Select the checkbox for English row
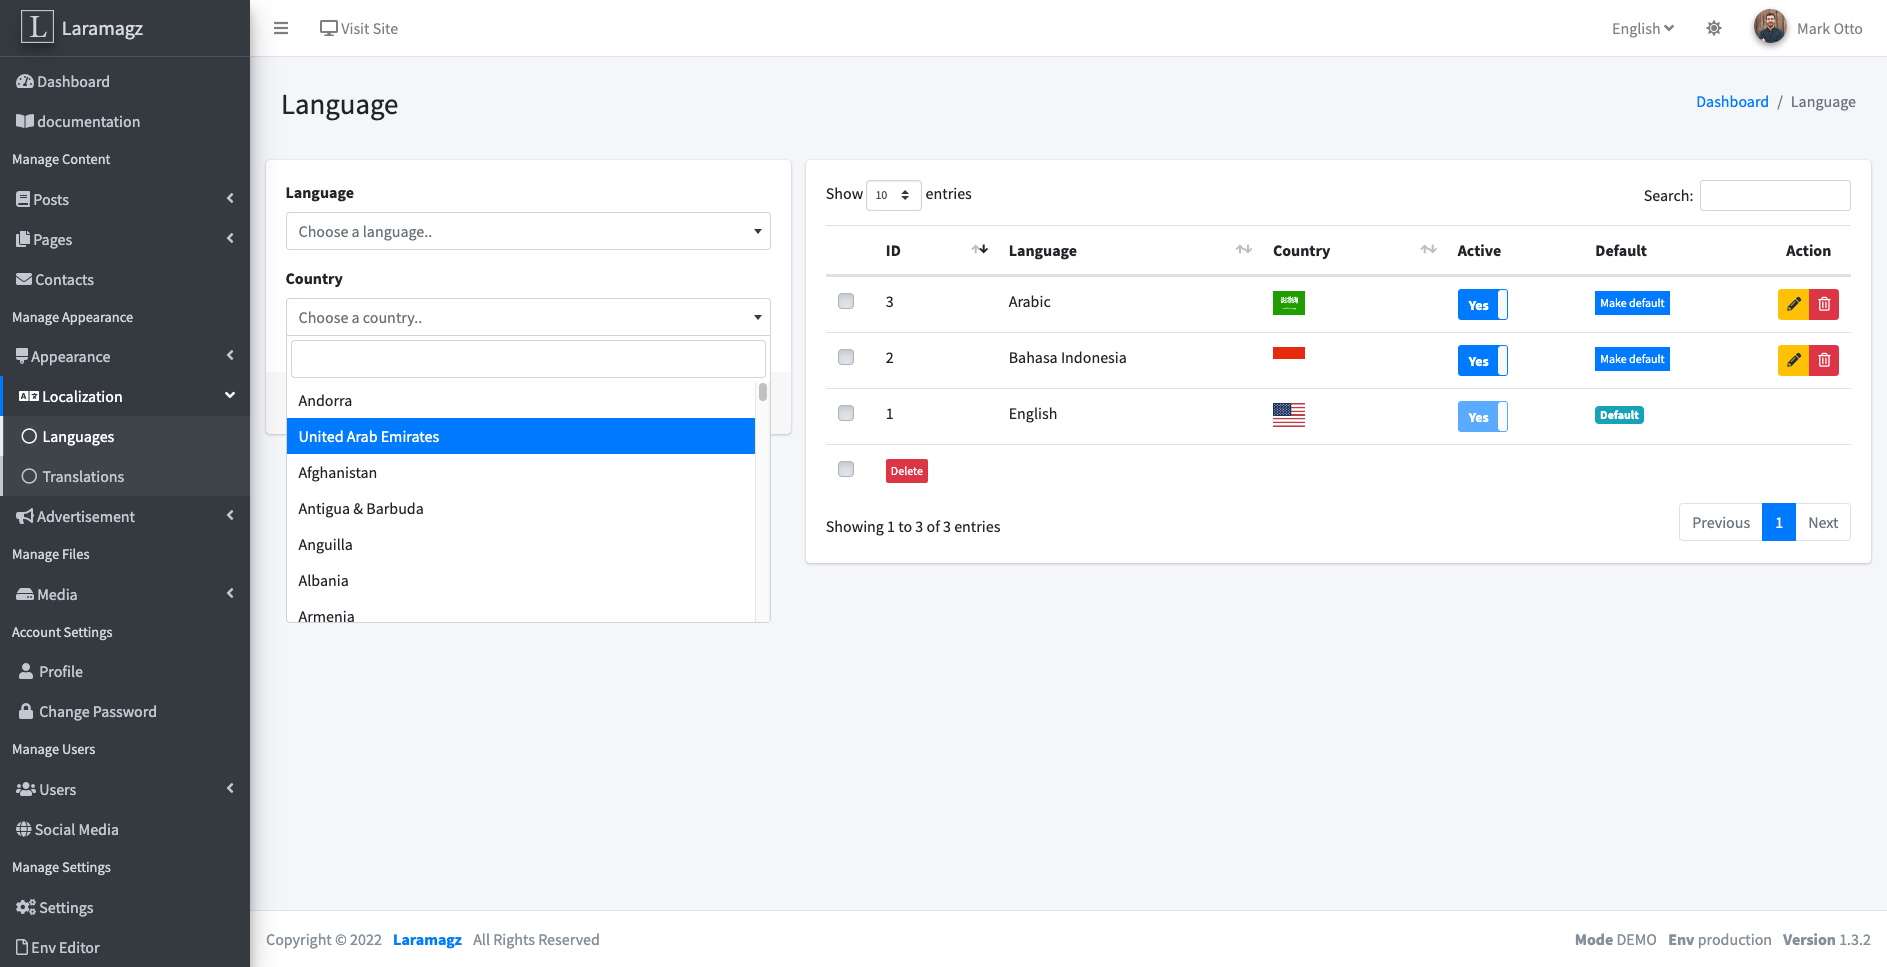The width and height of the screenshot is (1887, 967). click(846, 413)
